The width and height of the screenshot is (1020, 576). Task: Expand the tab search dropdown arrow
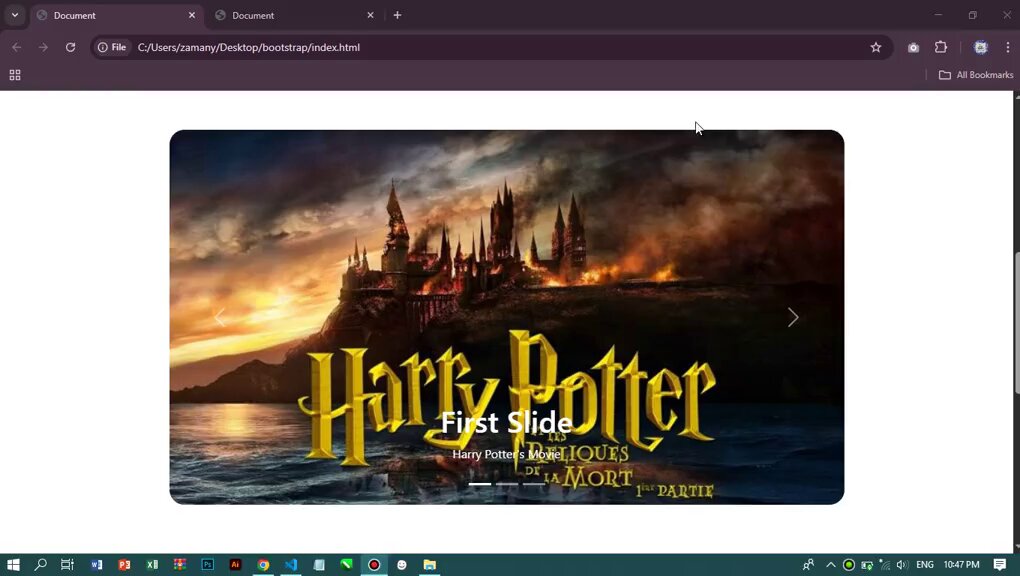point(14,15)
